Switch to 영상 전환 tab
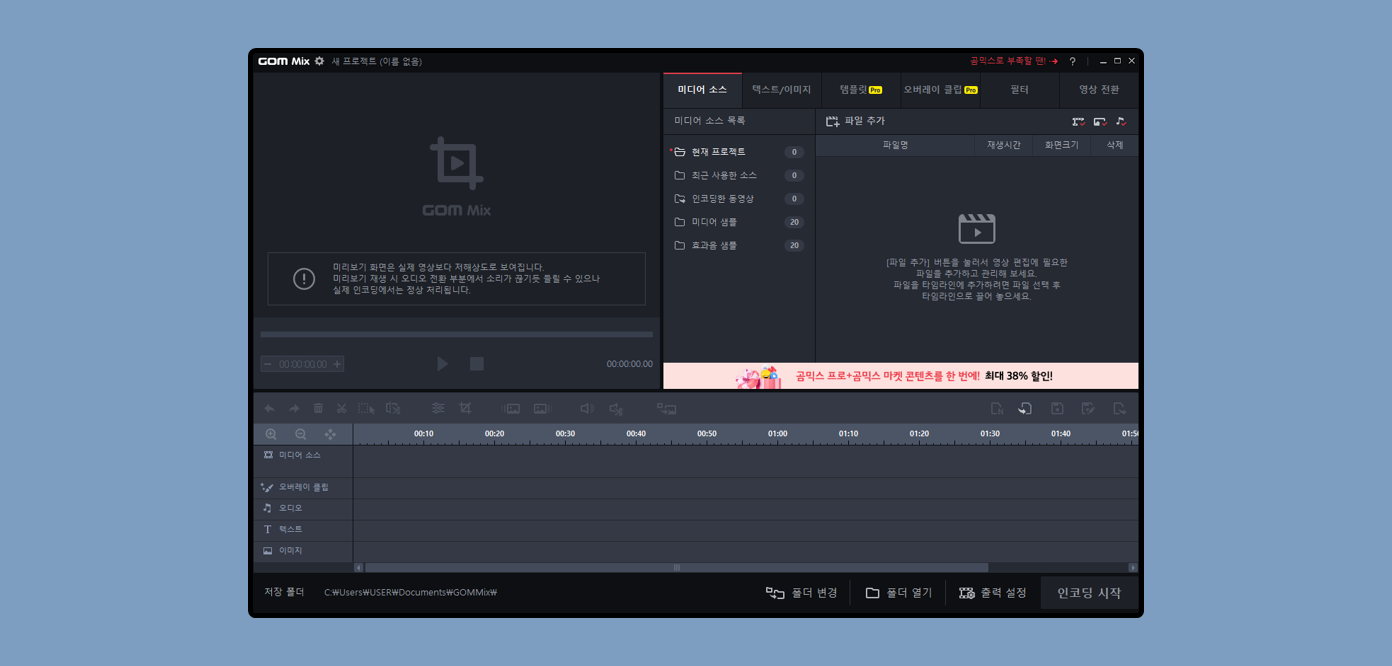The height and width of the screenshot is (666, 1392). [1099, 90]
